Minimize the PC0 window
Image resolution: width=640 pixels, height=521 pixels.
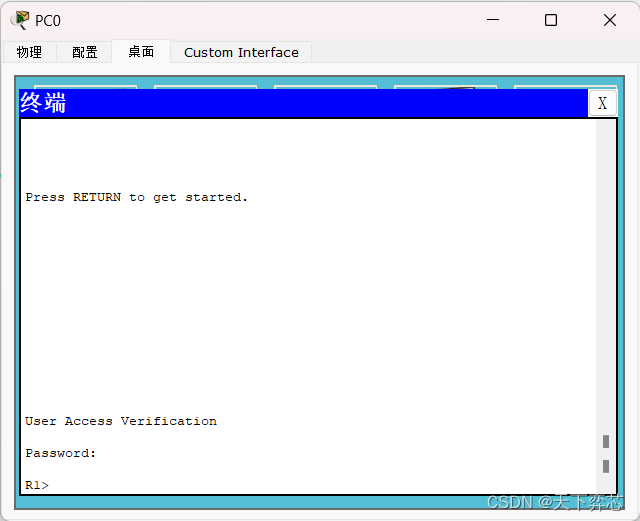(x=493, y=20)
